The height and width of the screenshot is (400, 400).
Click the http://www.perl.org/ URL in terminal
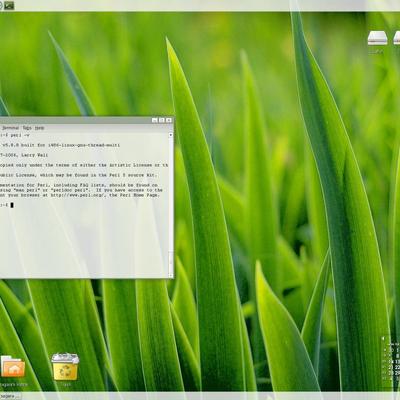[79, 195]
